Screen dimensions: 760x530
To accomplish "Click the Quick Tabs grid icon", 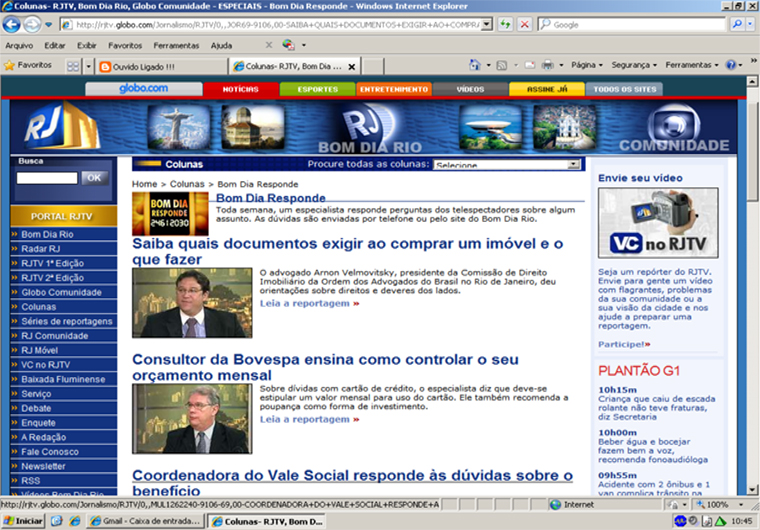I will tap(73, 66).
